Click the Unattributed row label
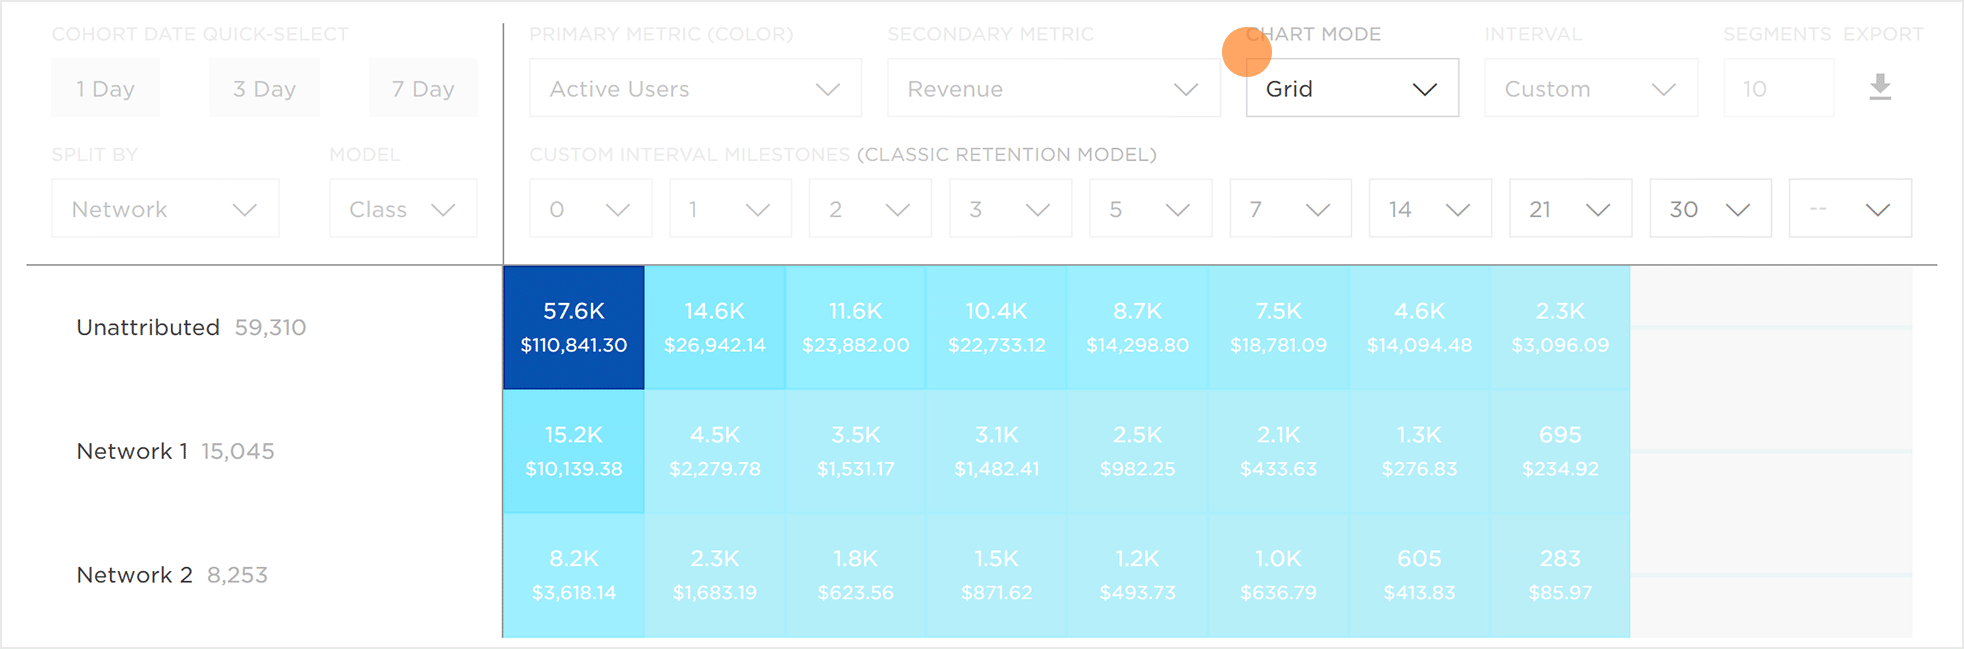 [148, 327]
